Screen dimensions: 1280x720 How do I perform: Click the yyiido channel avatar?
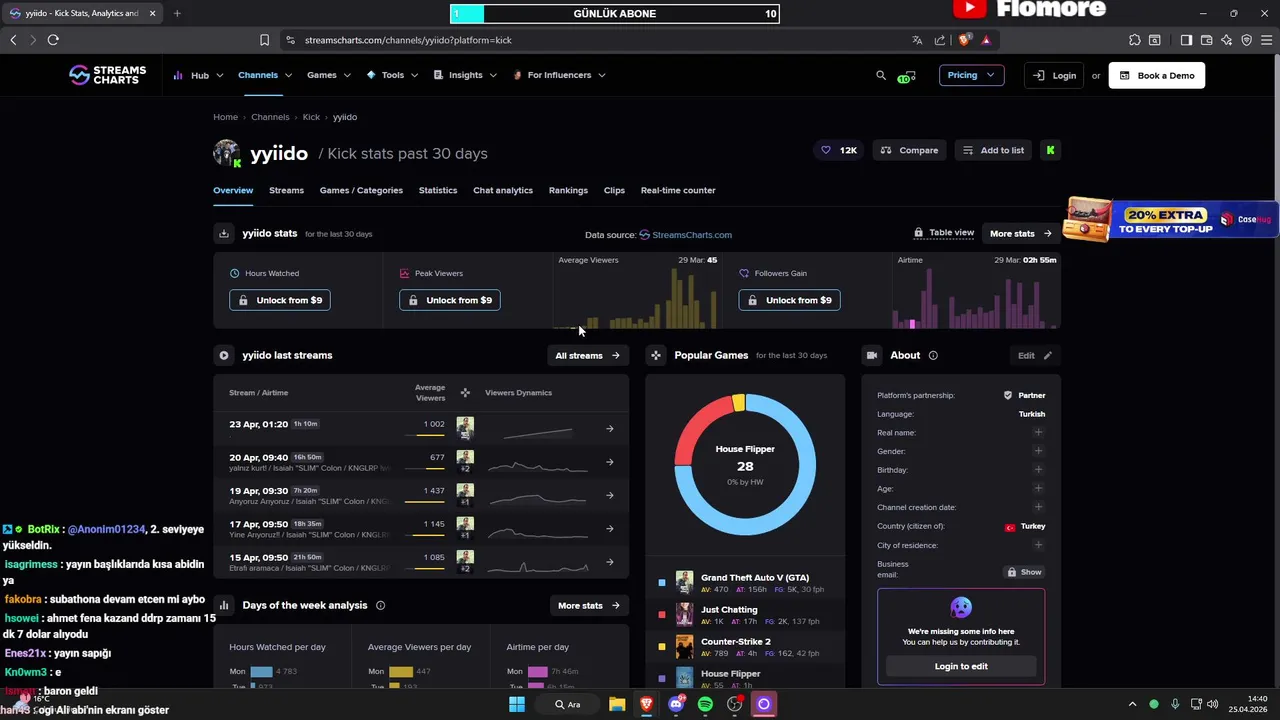point(227,153)
